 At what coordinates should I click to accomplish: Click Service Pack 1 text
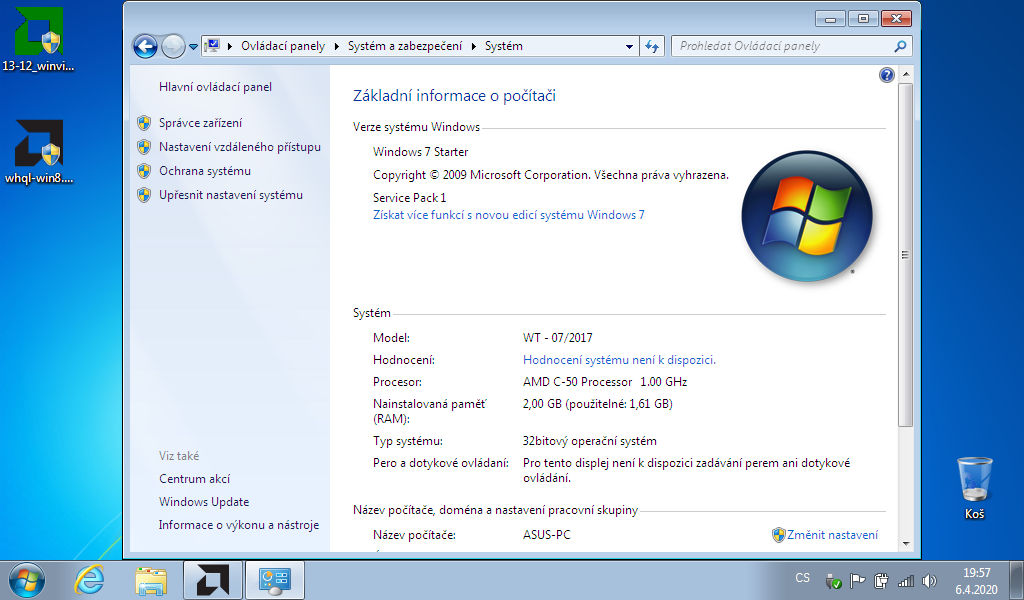[x=409, y=198]
